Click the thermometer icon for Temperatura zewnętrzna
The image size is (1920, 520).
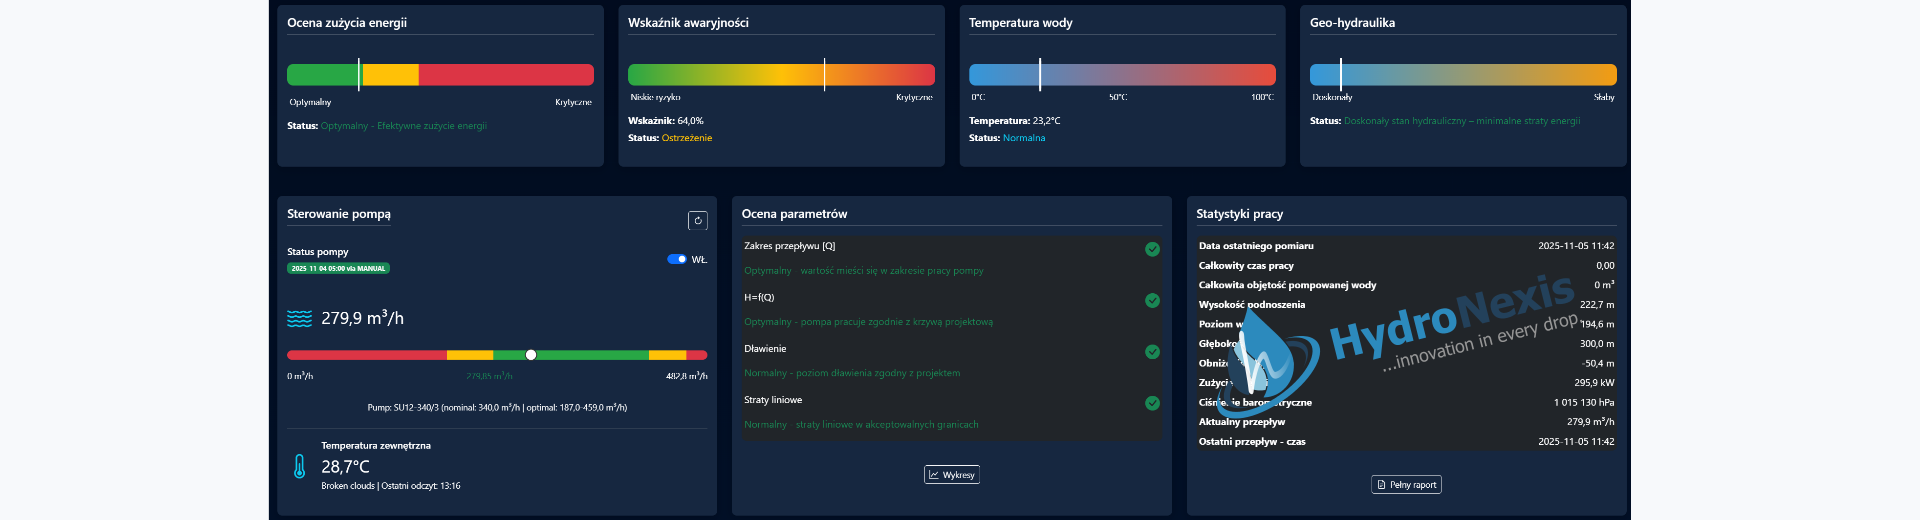tap(299, 466)
